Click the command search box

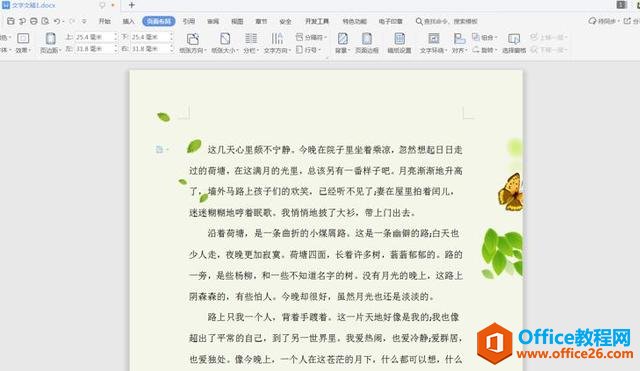click(447, 21)
